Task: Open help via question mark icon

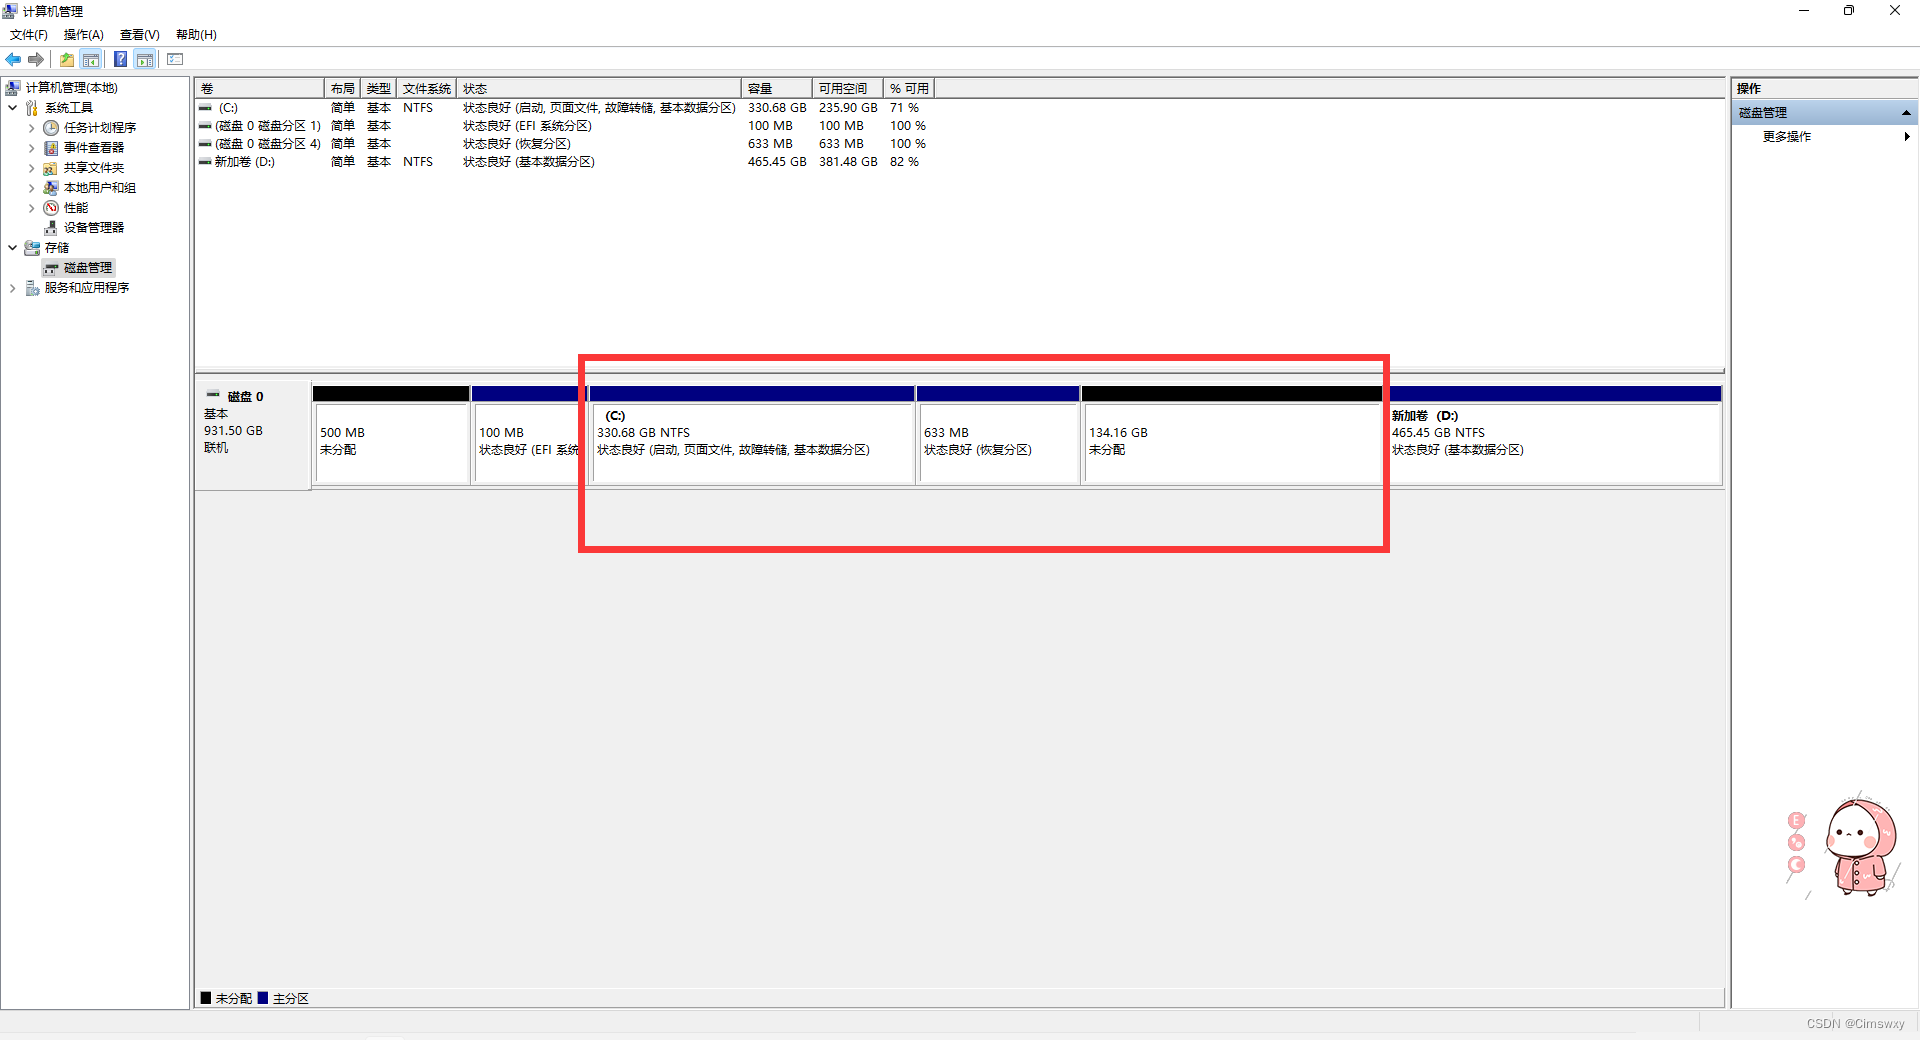Action: tap(120, 60)
